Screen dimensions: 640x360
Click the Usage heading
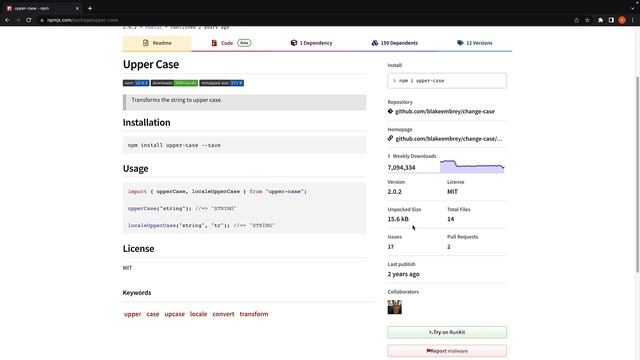point(136,169)
